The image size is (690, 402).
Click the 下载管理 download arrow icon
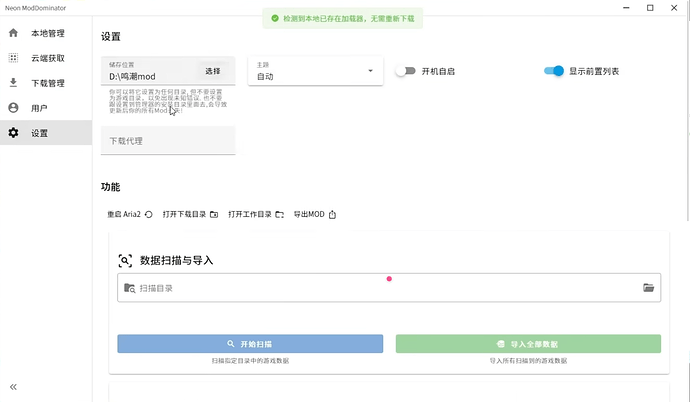[13, 82]
